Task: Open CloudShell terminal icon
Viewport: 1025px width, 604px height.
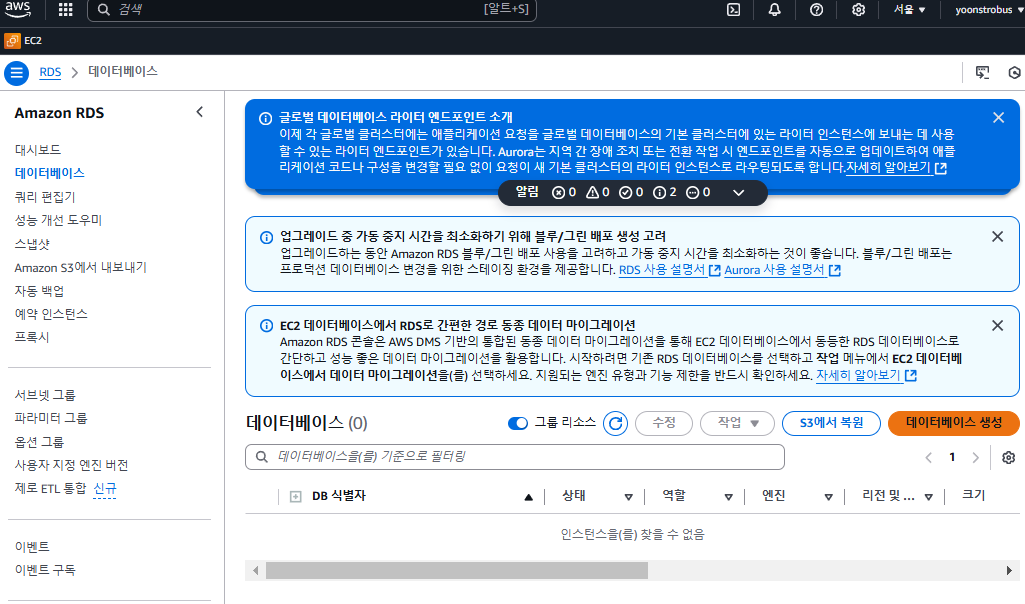Action: (x=733, y=10)
